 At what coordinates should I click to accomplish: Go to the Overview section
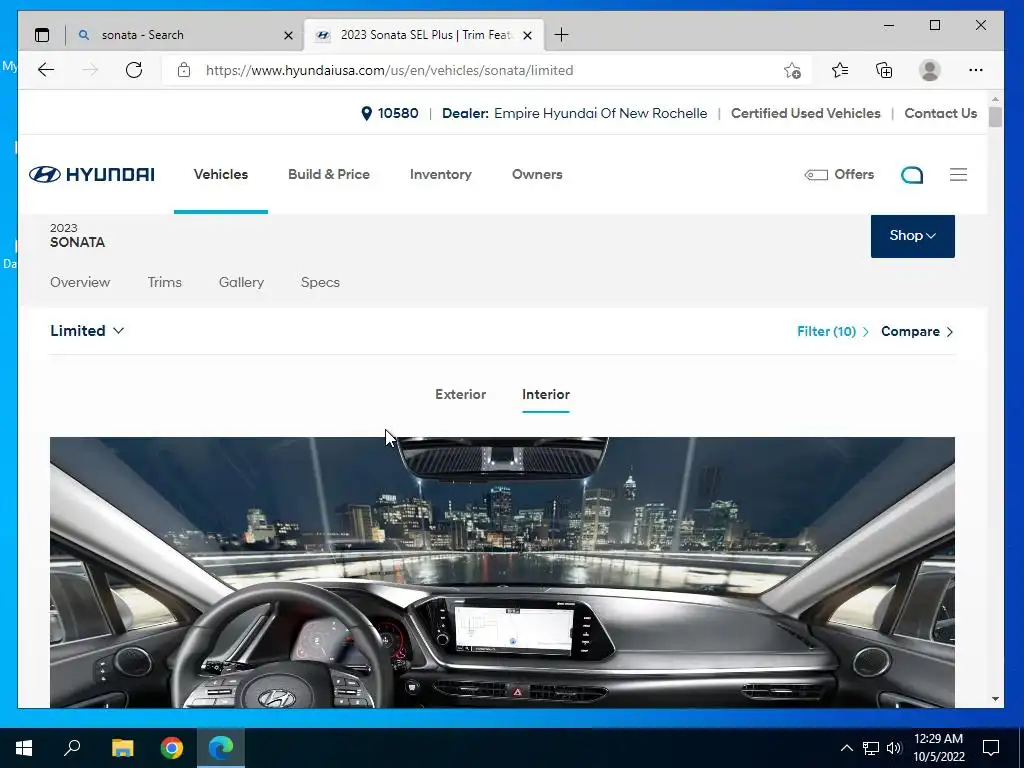pyautogui.click(x=80, y=282)
